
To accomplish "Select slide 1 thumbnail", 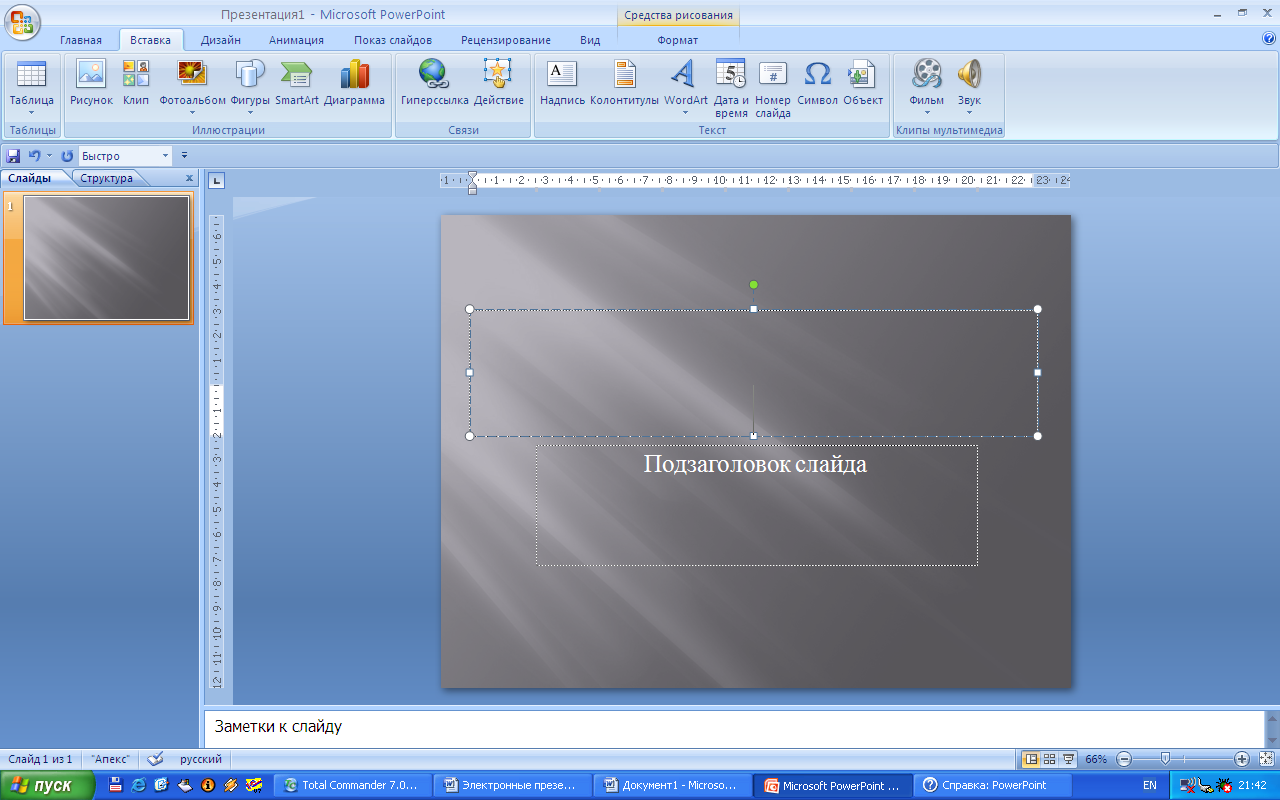I will [x=107, y=258].
